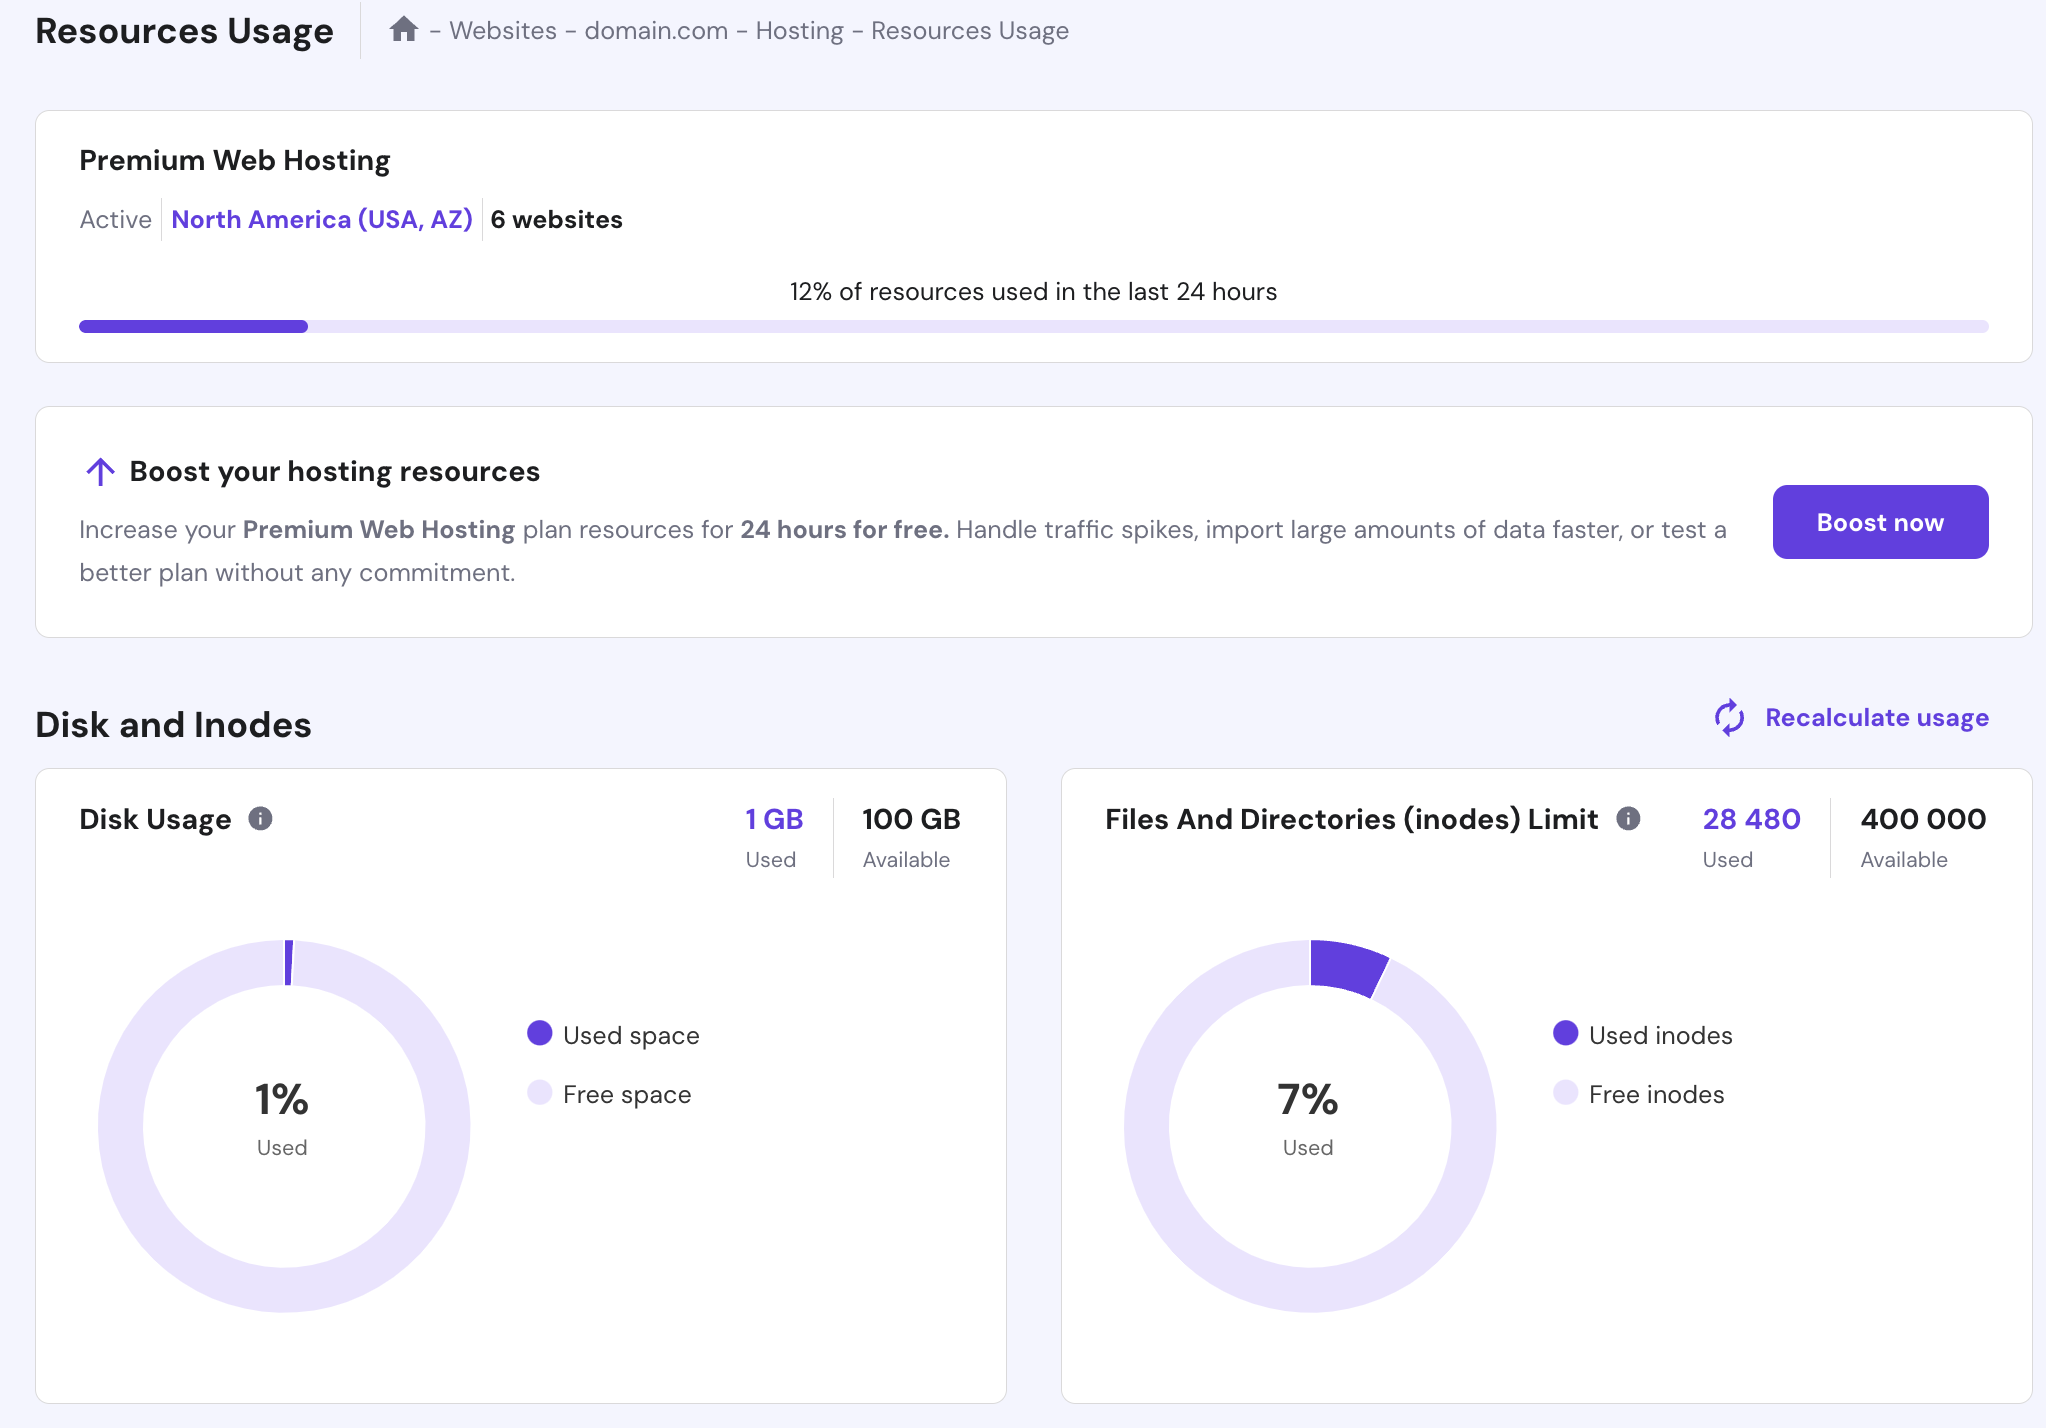
Task: Toggle the Used space legend dot
Action: [x=540, y=1034]
